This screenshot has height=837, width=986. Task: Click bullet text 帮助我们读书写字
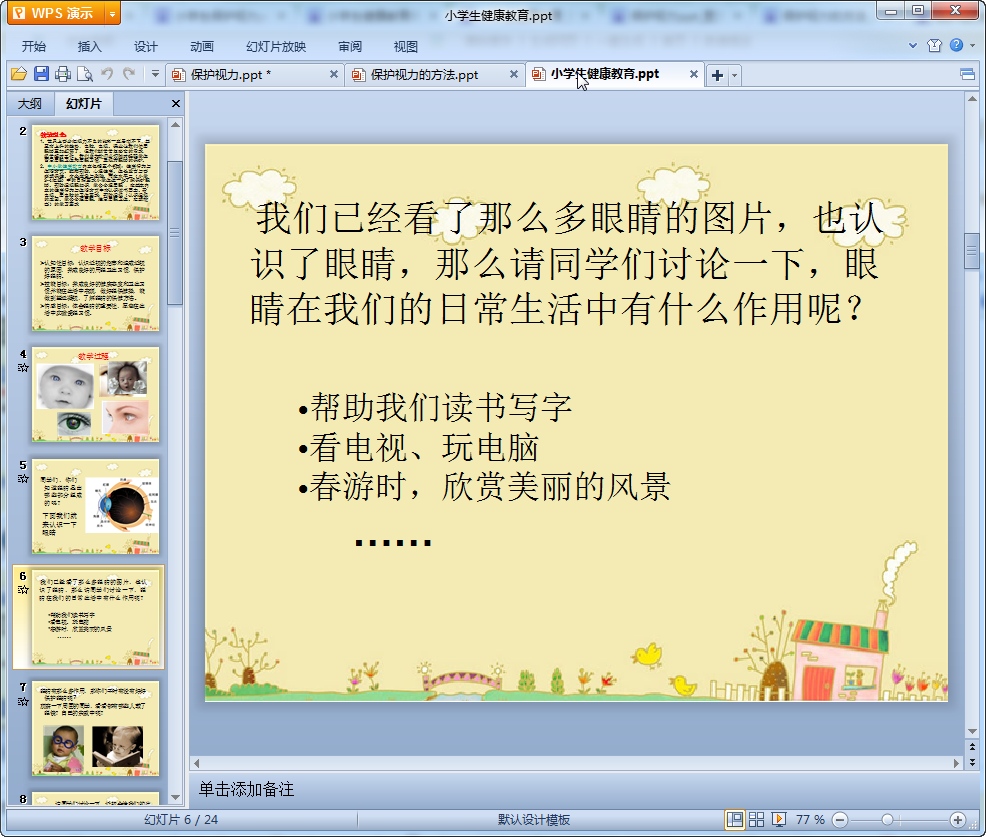coord(441,407)
